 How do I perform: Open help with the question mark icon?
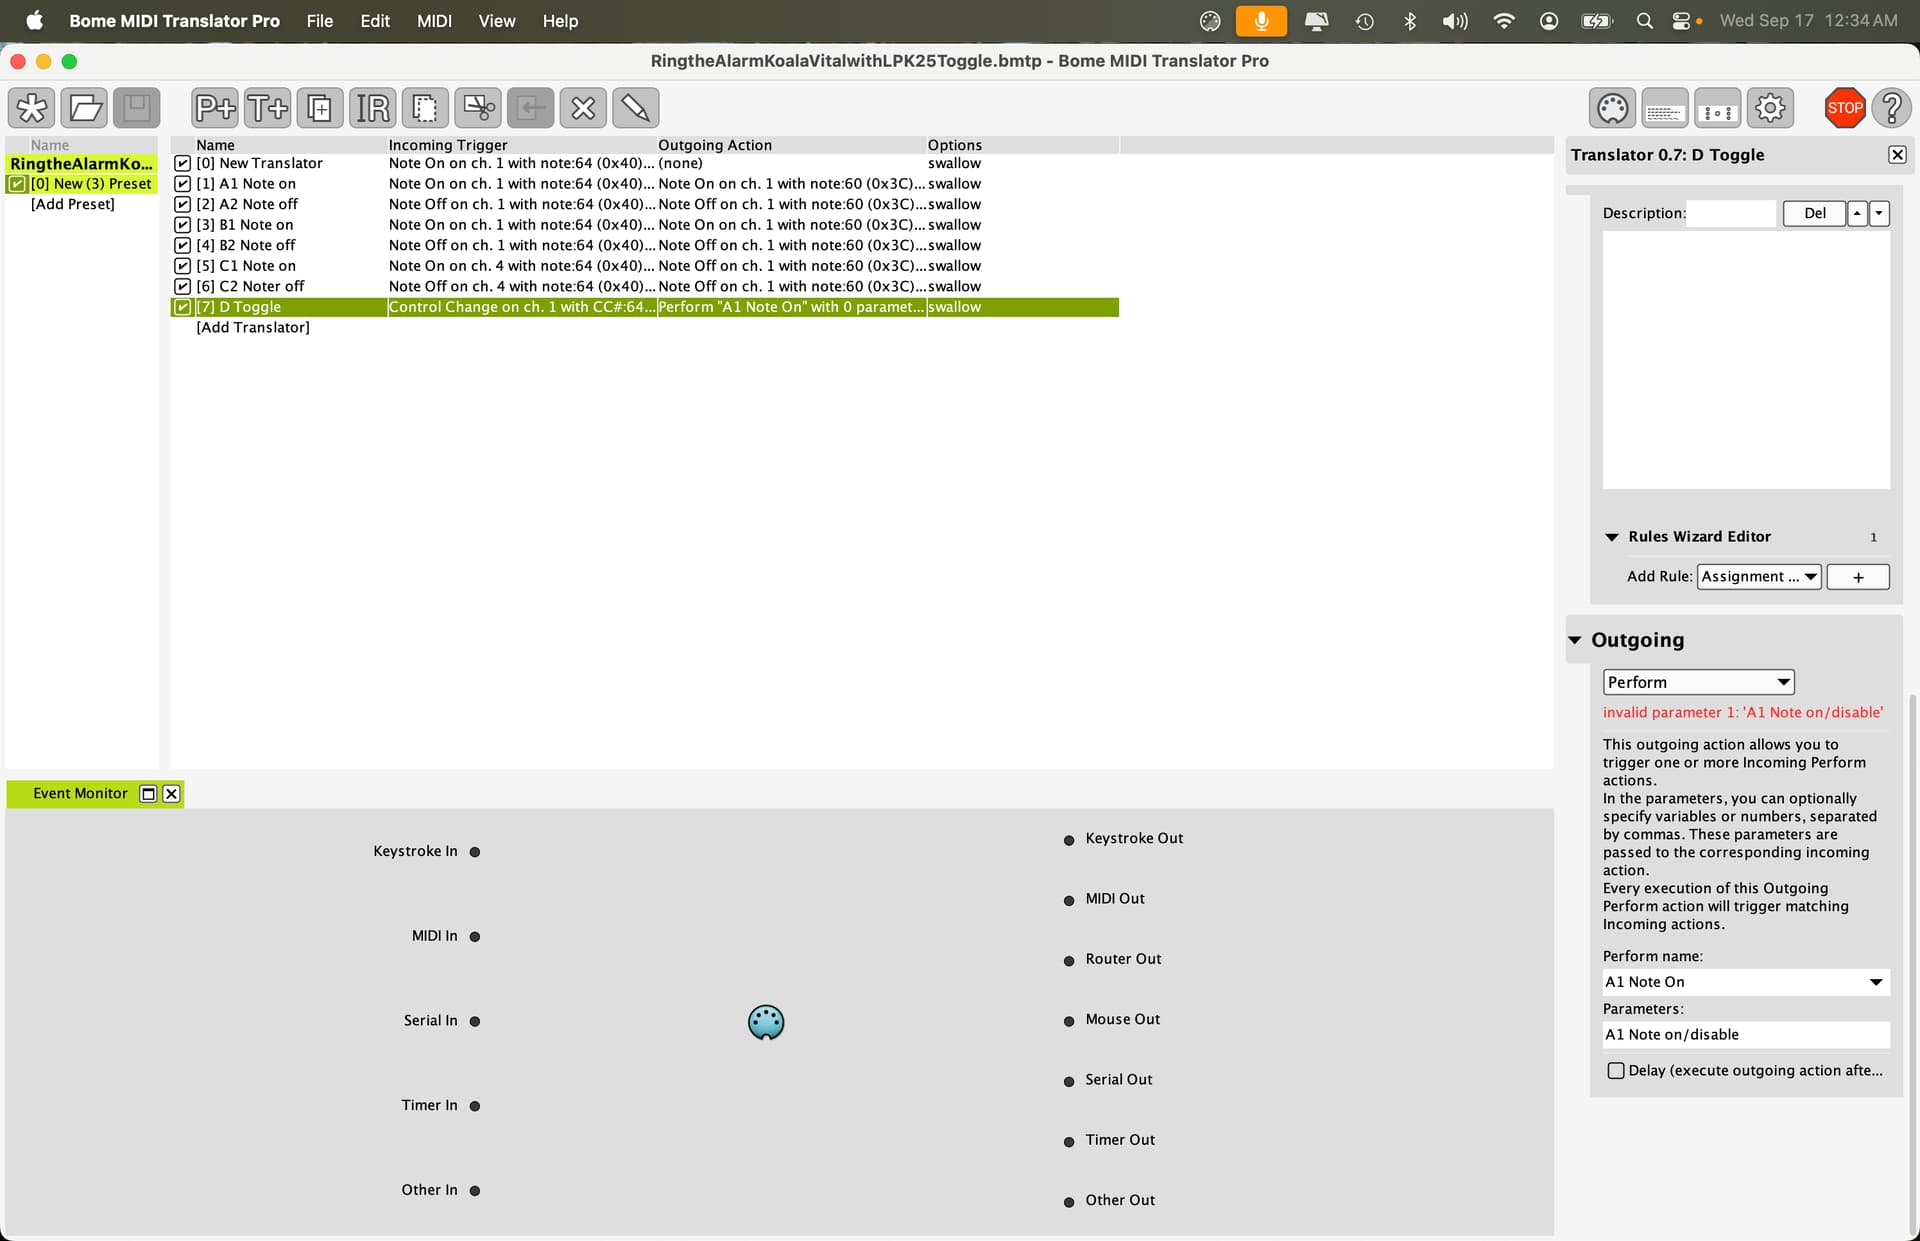(x=1892, y=108)
